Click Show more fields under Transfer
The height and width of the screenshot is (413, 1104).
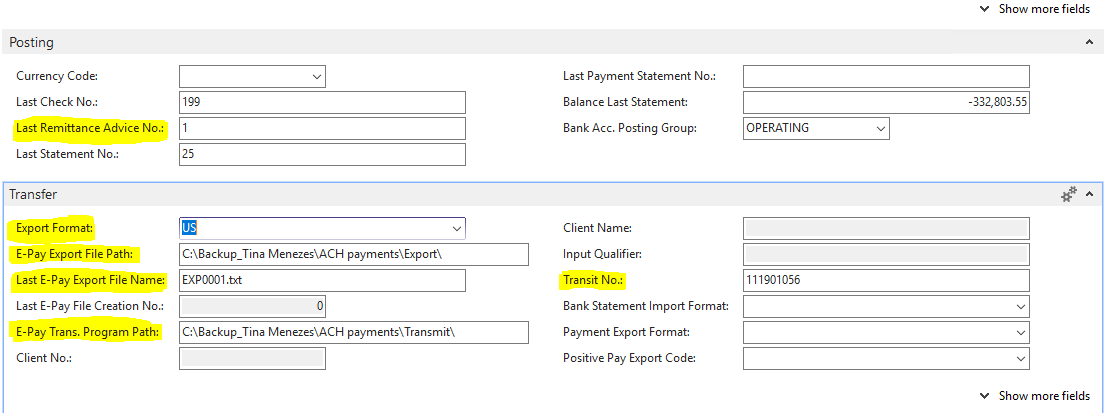(x=1036, y=395)
